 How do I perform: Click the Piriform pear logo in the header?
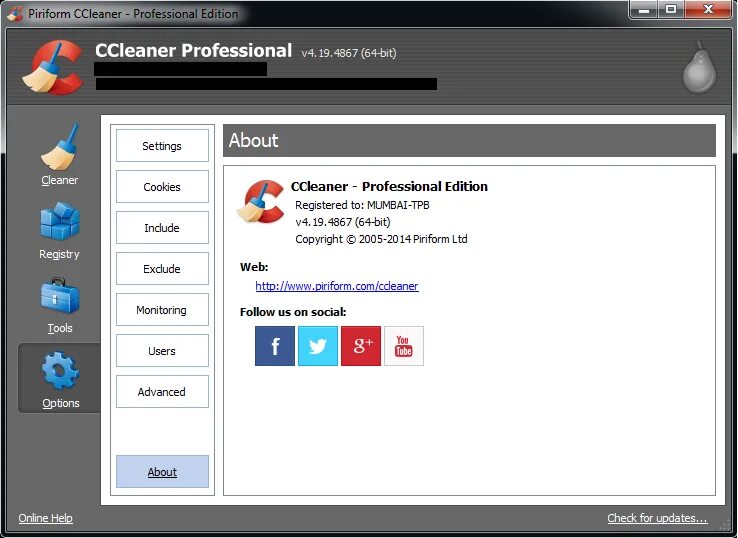699,67
